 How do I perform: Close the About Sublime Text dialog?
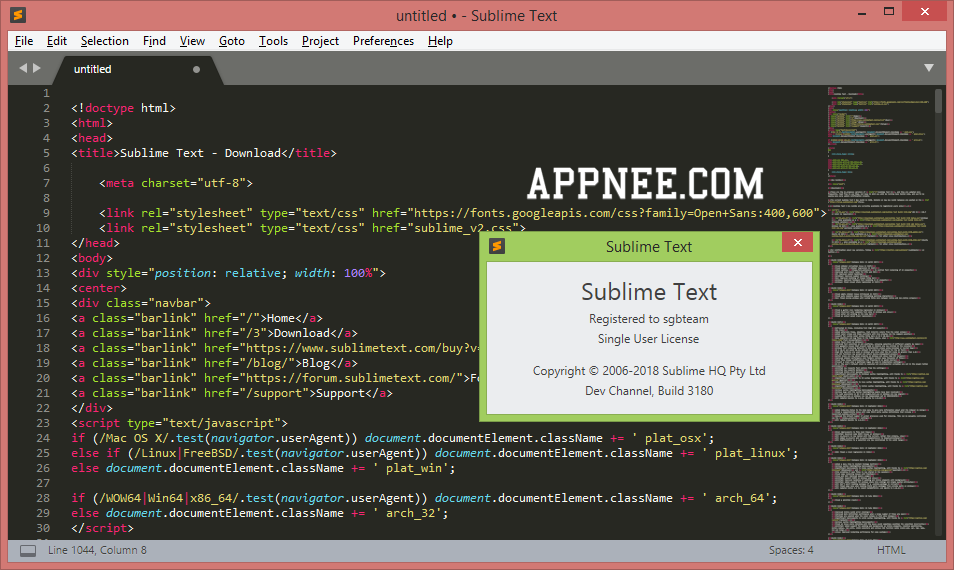[798, 243]
